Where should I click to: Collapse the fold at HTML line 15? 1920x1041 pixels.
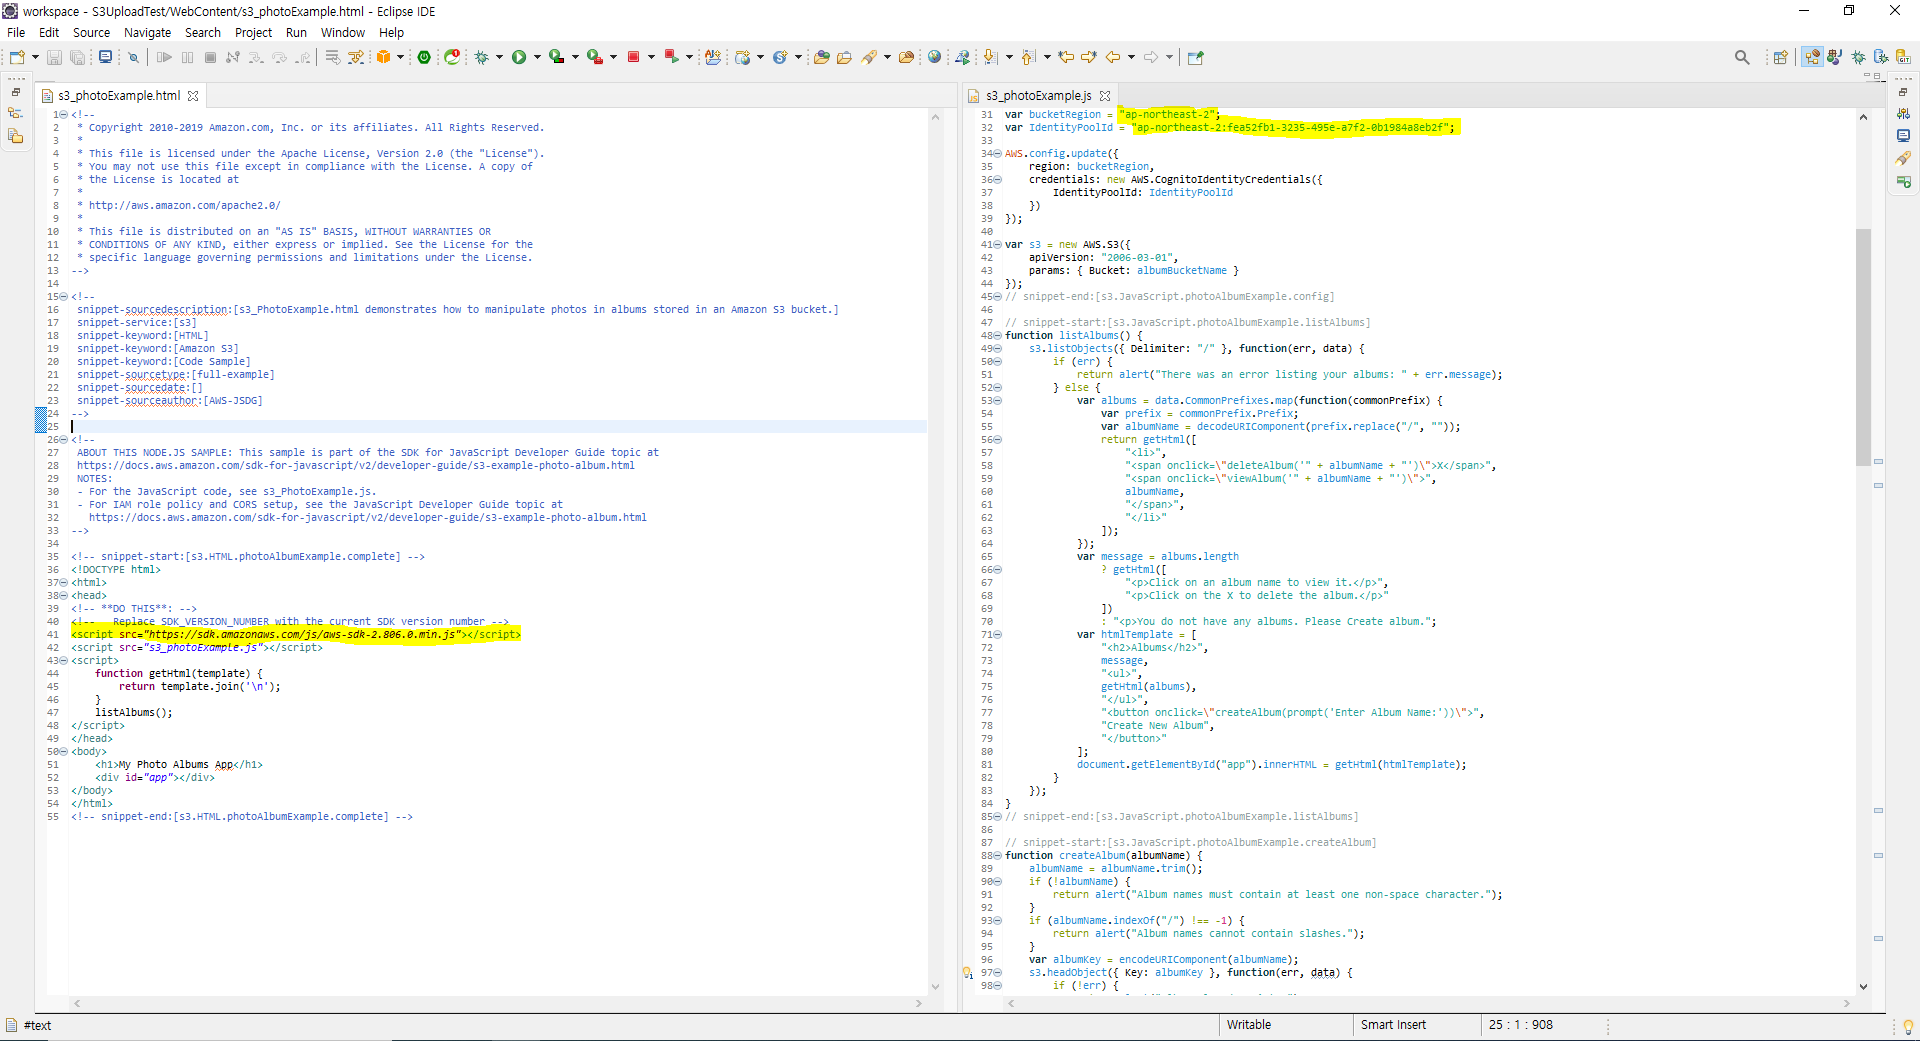click(x=64, y=296)
